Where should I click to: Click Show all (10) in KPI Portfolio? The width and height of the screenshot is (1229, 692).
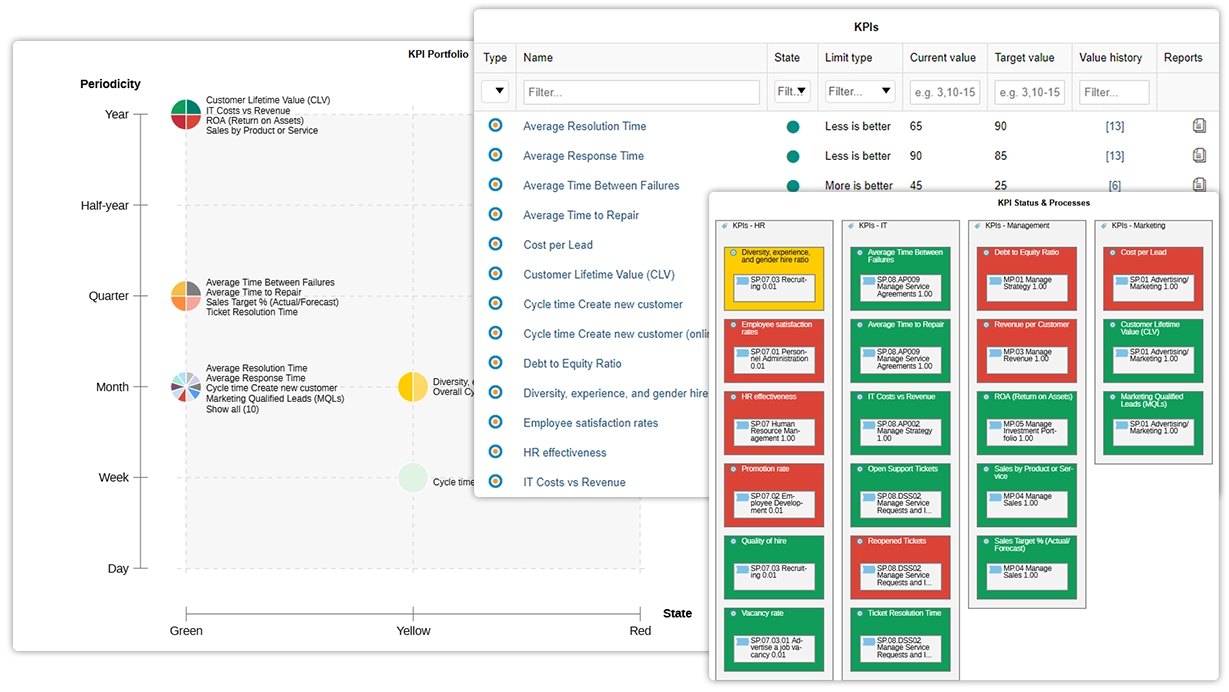pyautogui.click(x=232, y=409)
